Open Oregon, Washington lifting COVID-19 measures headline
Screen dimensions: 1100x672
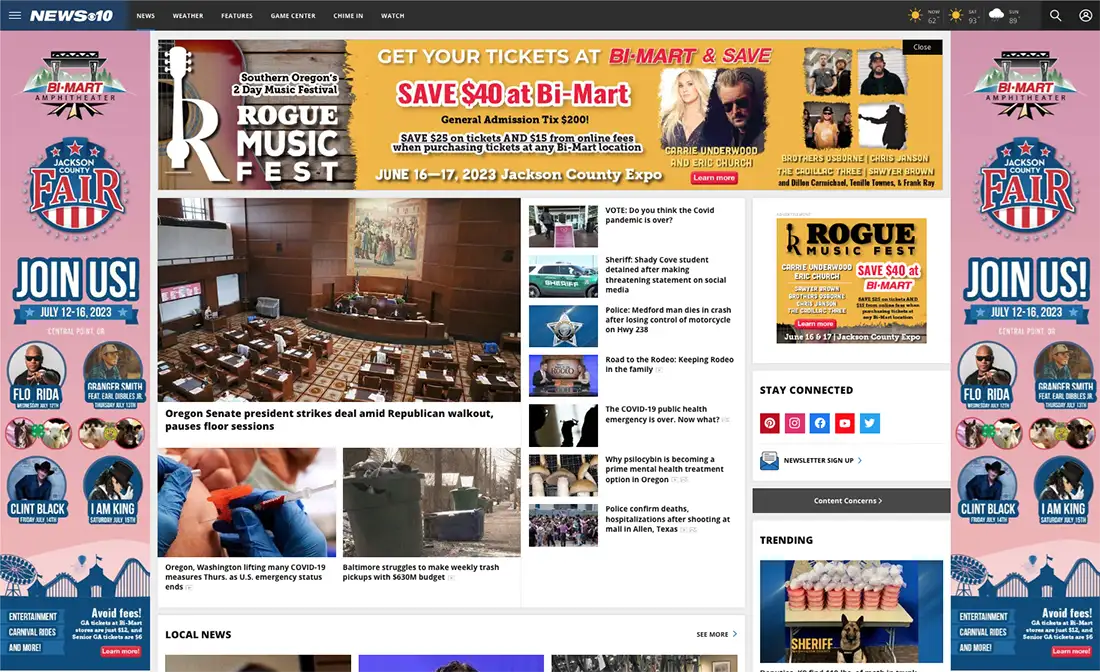[x=245, y=577]
